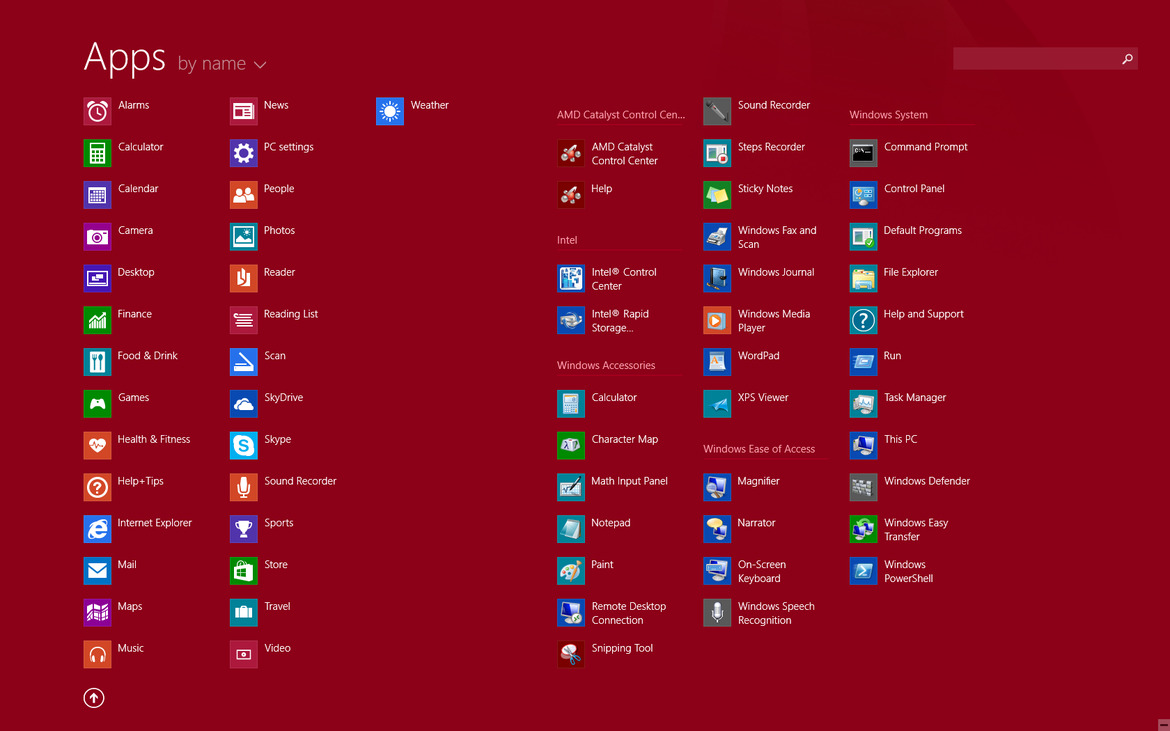
Task: Click the 'Narrator' app label
Action: 757,523
